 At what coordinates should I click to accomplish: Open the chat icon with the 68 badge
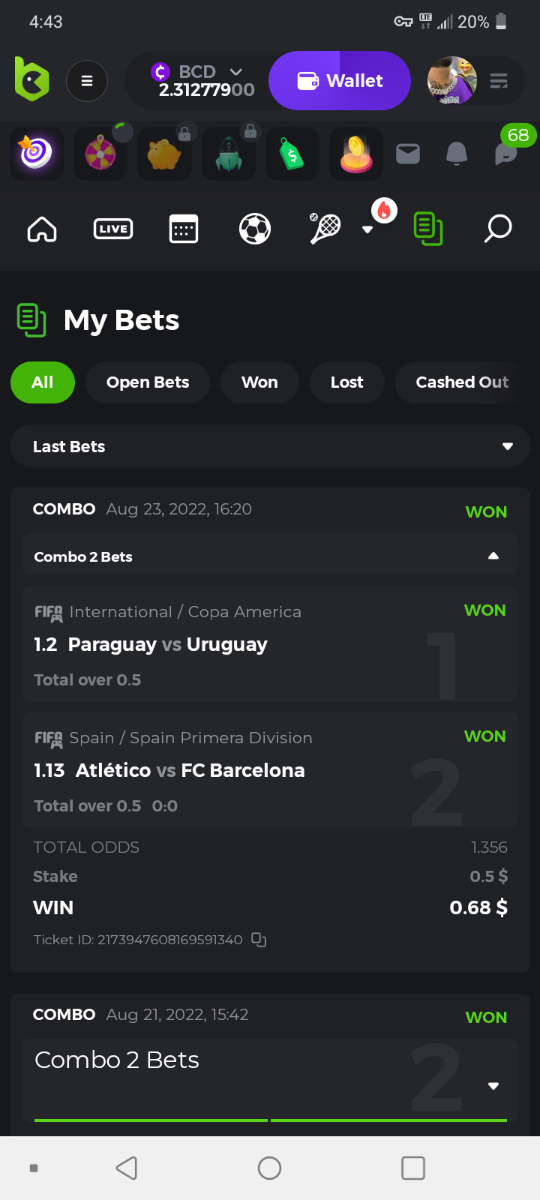506,153
